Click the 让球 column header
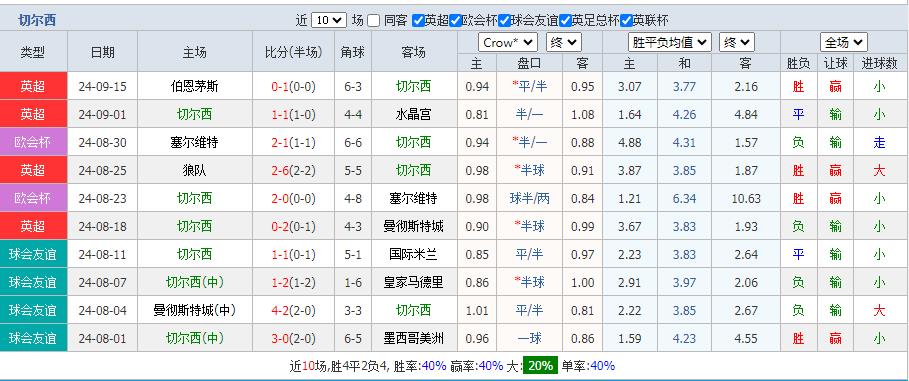 [x=835, y=63]
